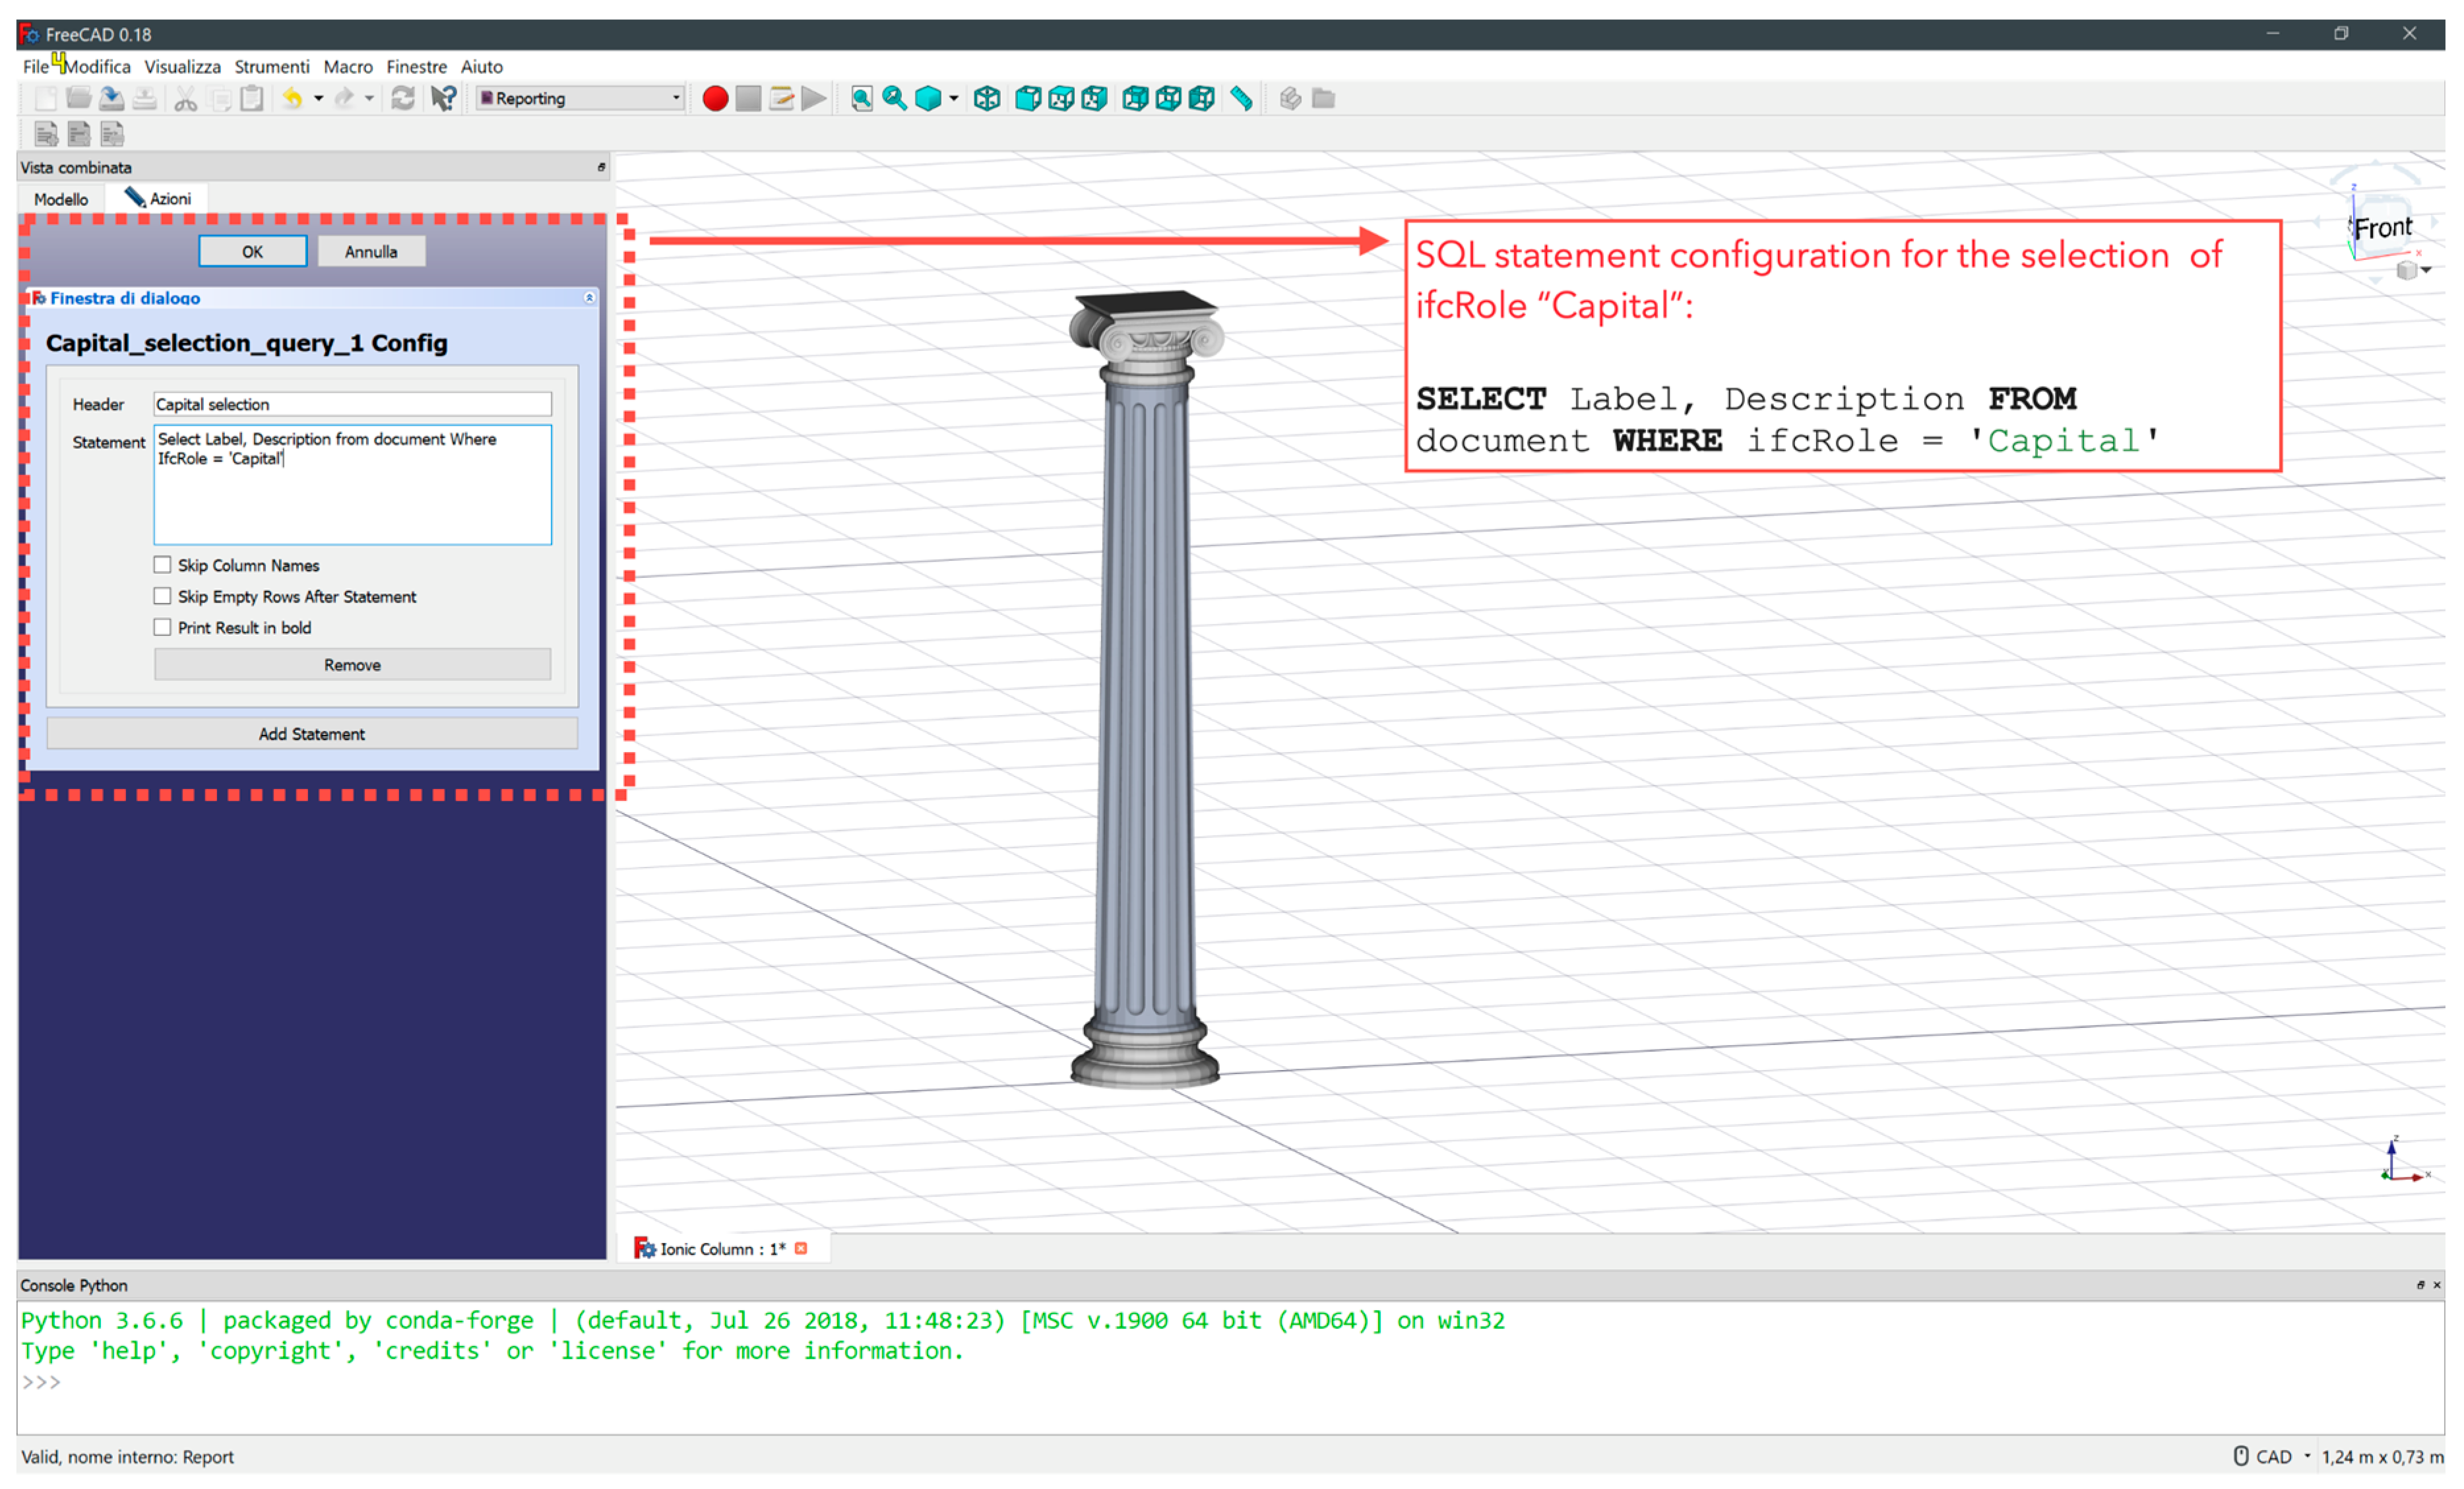Image resolution: width=2464 pixels, height=1489 pixels.
Task: Enable Print Result in bold
Action: tap(163, 627)
